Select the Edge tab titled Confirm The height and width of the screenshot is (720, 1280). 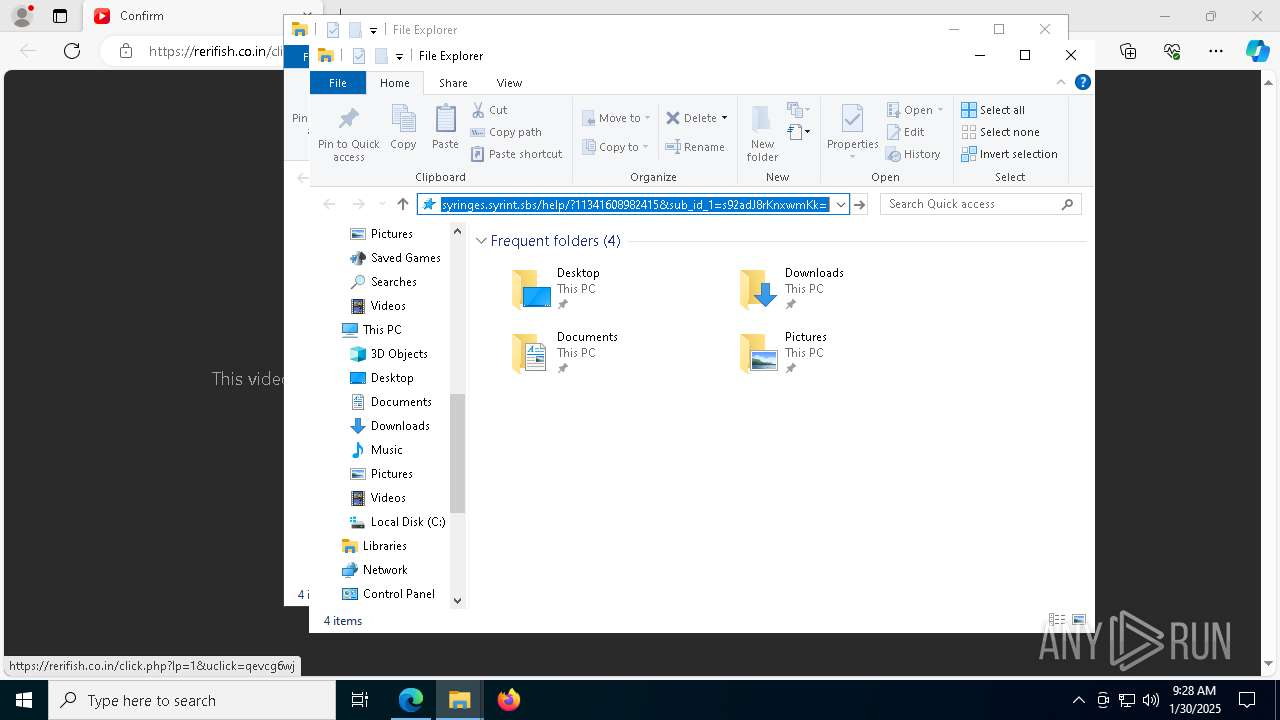pos(180,16)
